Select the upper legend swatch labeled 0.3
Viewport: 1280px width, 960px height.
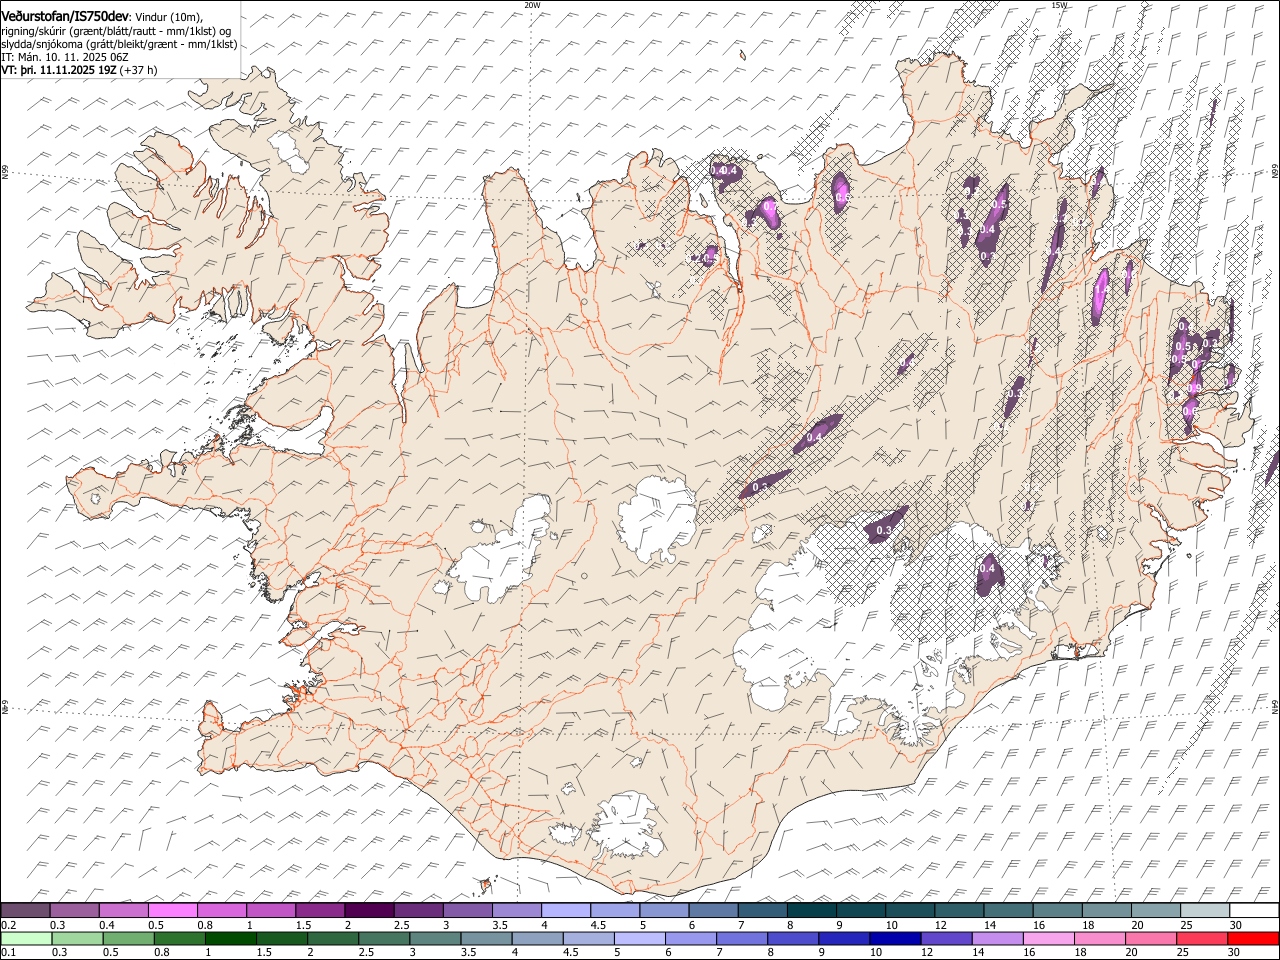74,911
